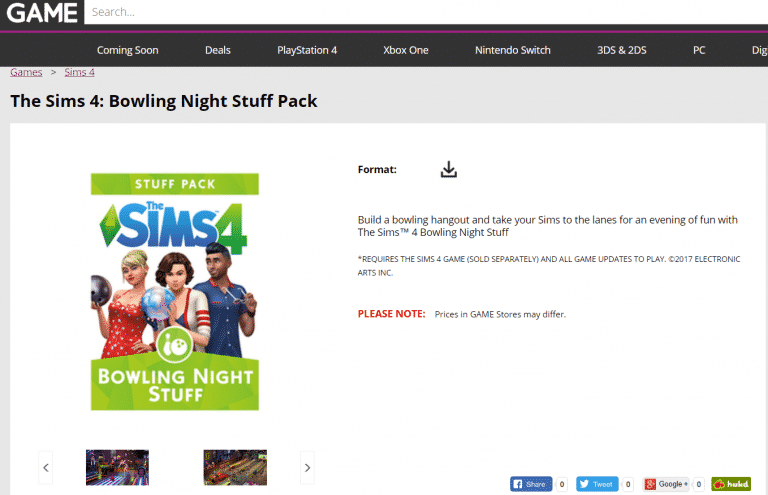Go to the Xbox One section
This screenshot has width=768, height=495.
(x=406, y=50)
